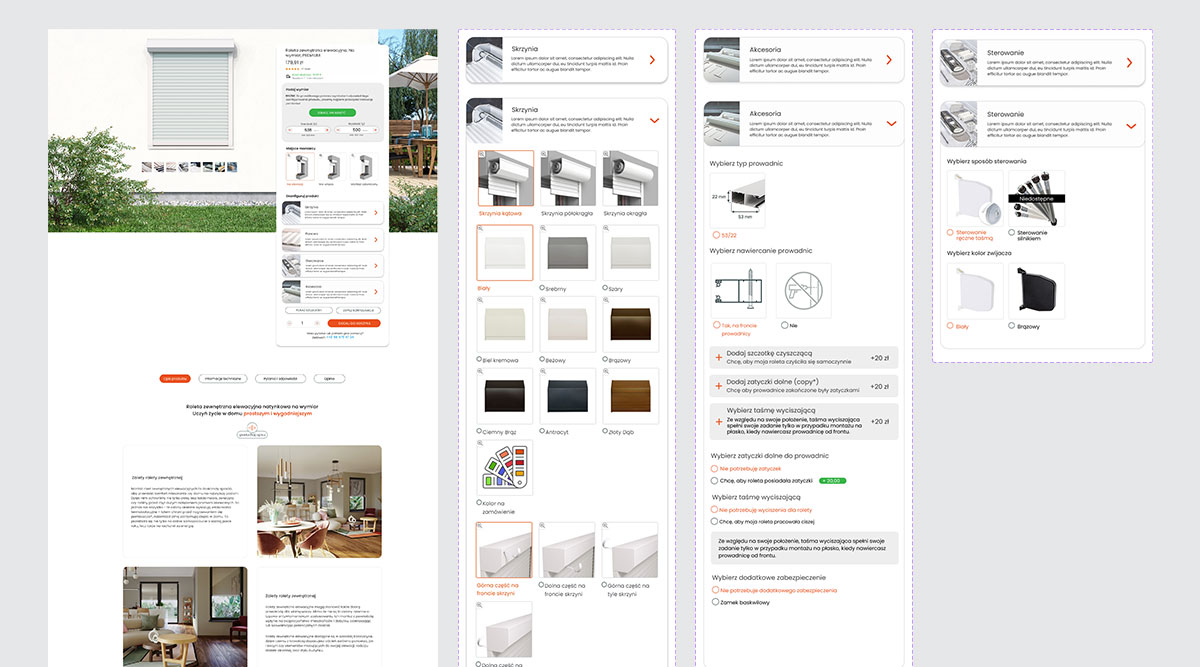Select the black brązowy winder image
This screenshot has width=1200, height=667.
click(1036, 291)
